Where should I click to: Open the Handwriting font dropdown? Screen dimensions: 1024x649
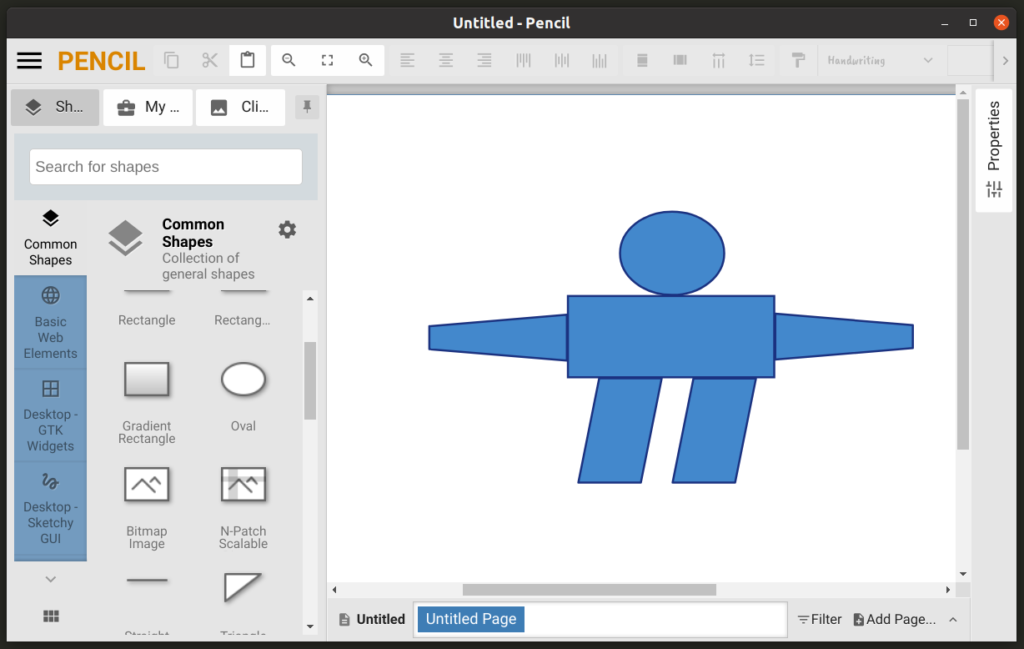click(x=879, y=60)
